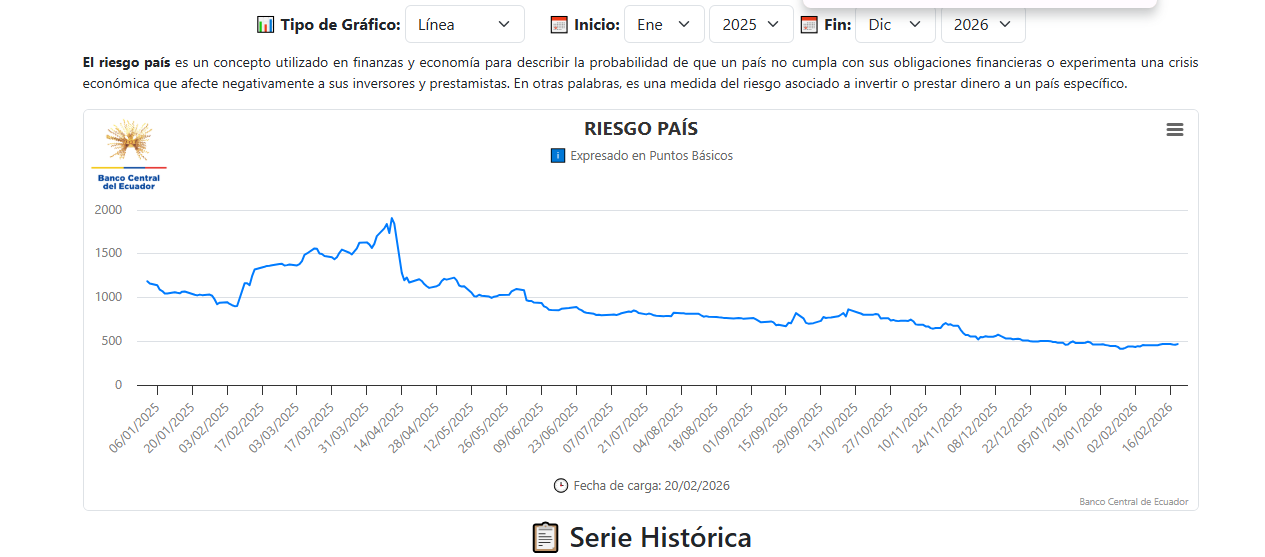Click the calendar icon next to Inicio
This screenshot has height=557, width=1265.
click(559, 24)
